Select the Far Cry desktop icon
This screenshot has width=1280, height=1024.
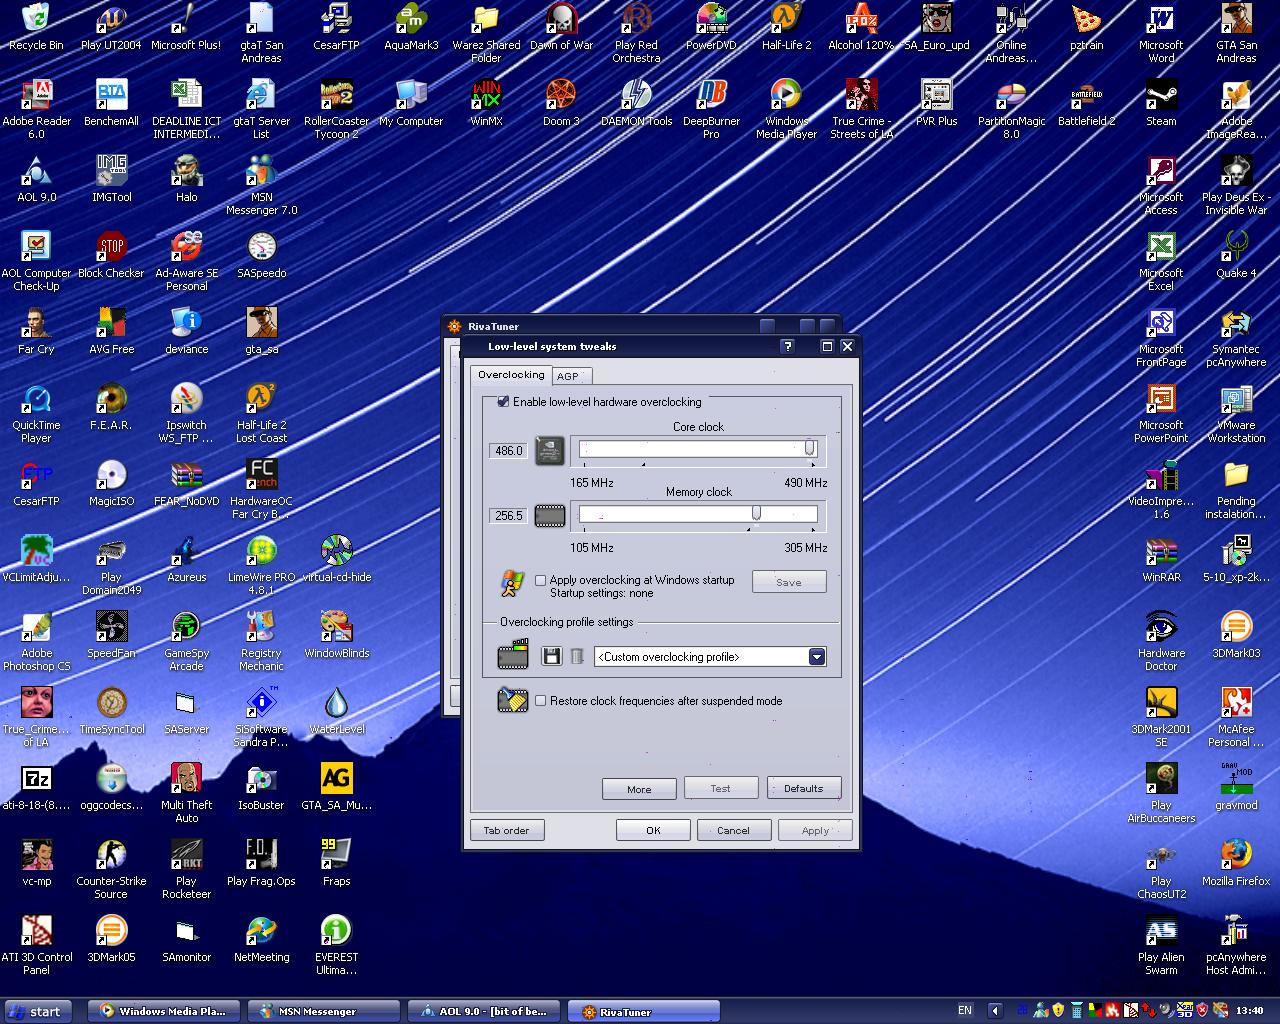(x=36, y=331)
